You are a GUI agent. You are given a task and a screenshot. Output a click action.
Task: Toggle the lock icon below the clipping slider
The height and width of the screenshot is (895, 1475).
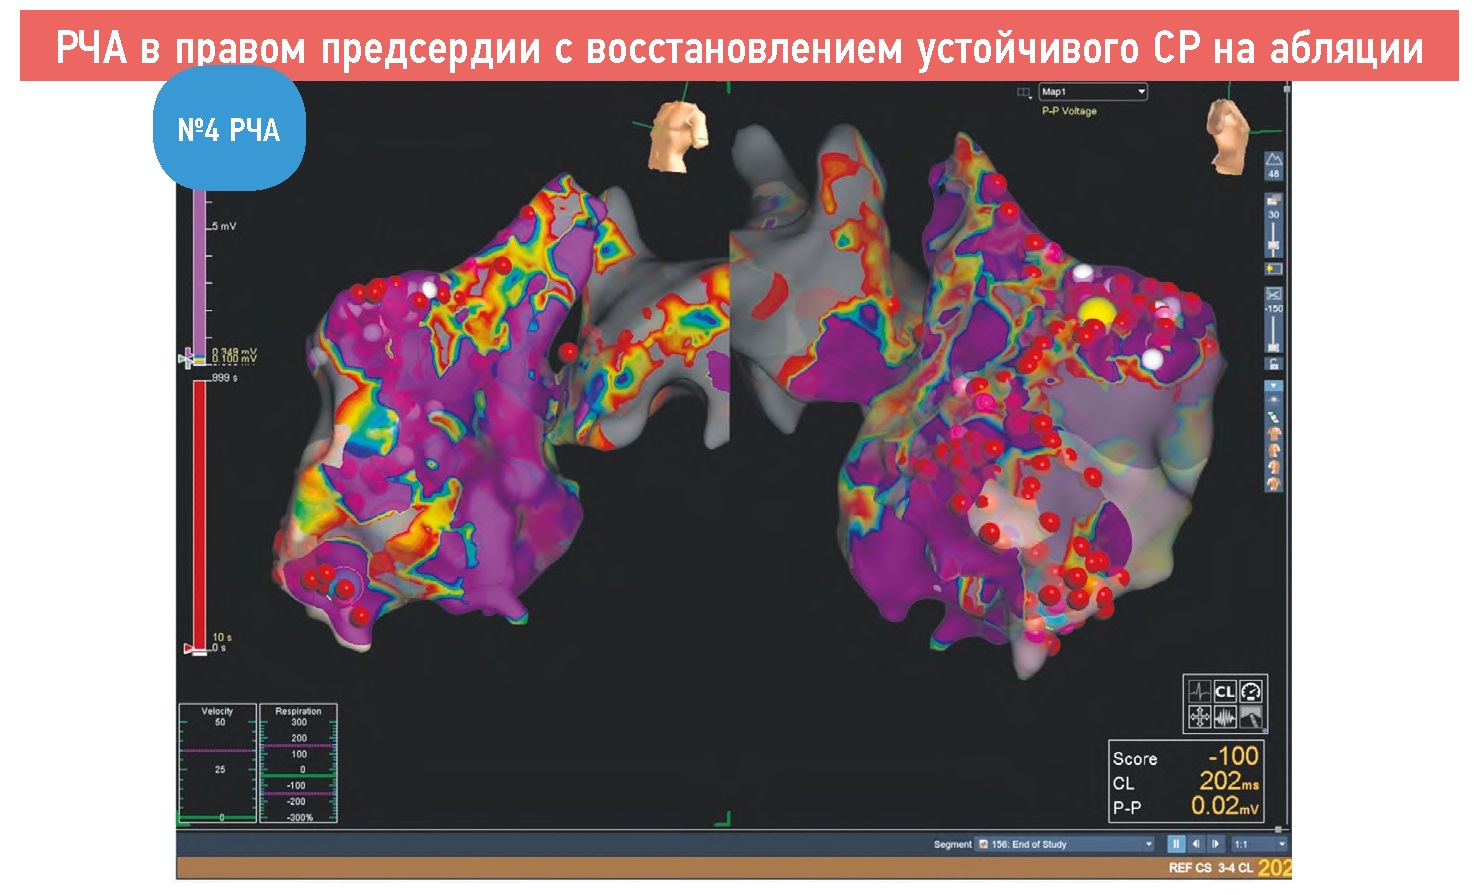click(x=1273, y=364)
